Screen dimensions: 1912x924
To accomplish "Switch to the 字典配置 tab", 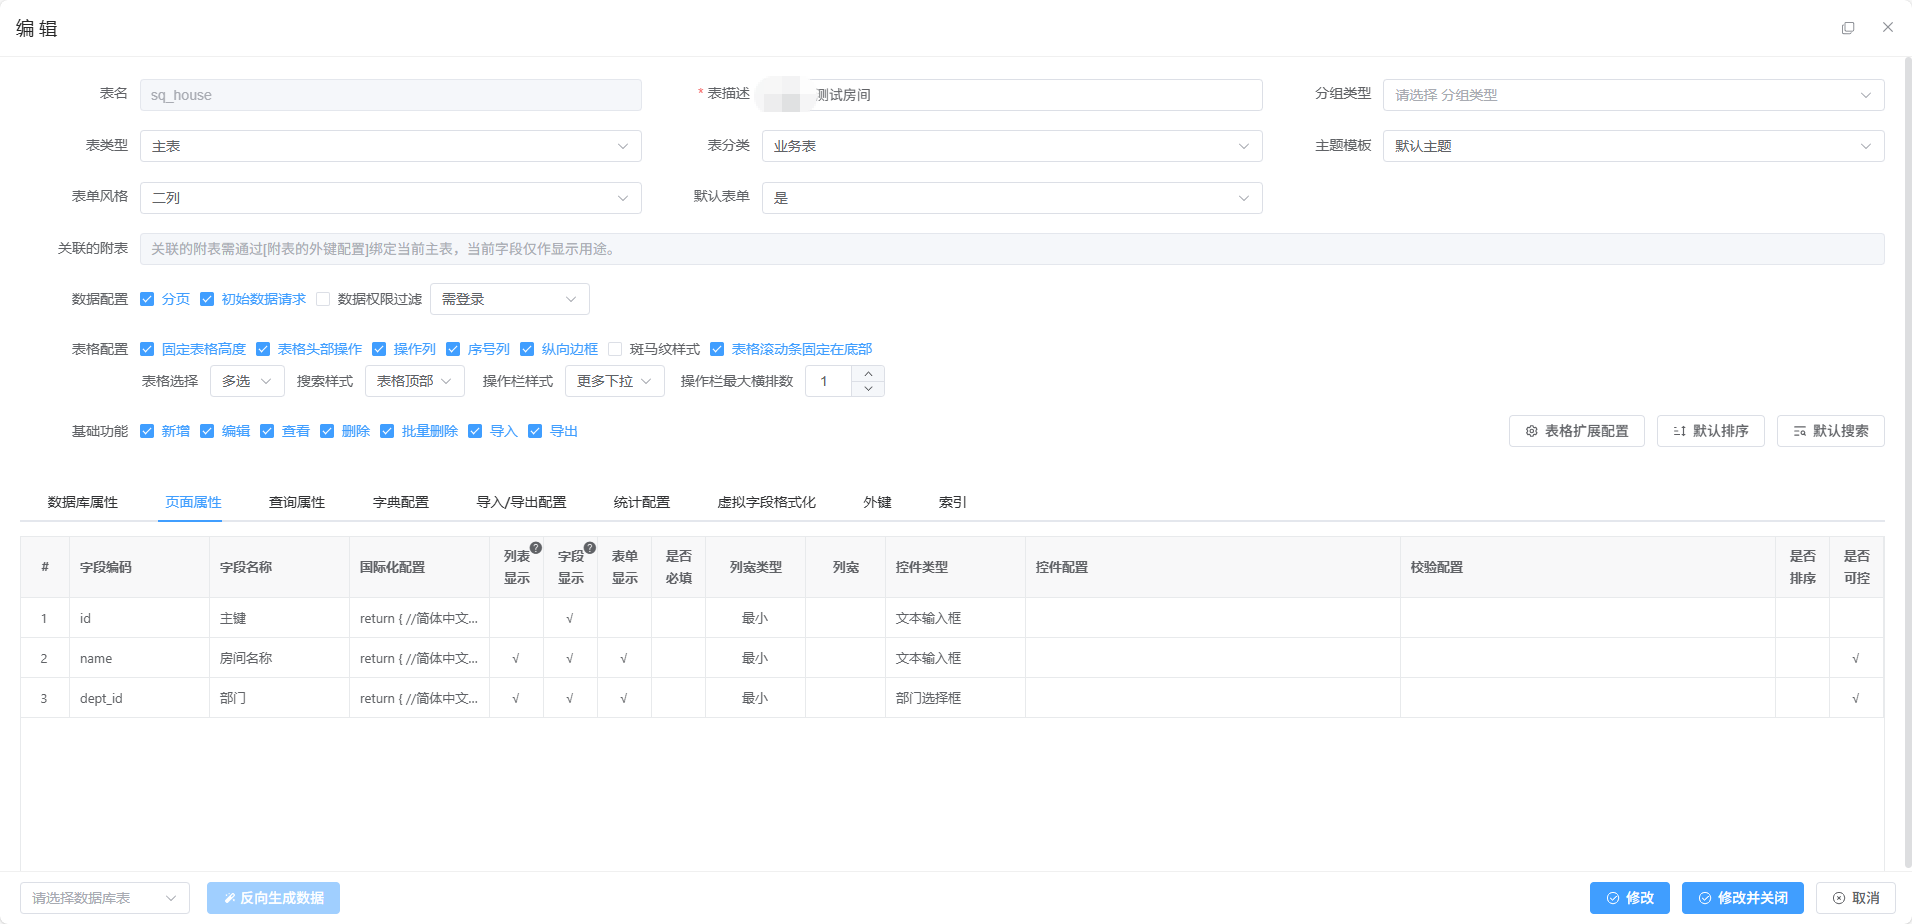I will (401, 502).
